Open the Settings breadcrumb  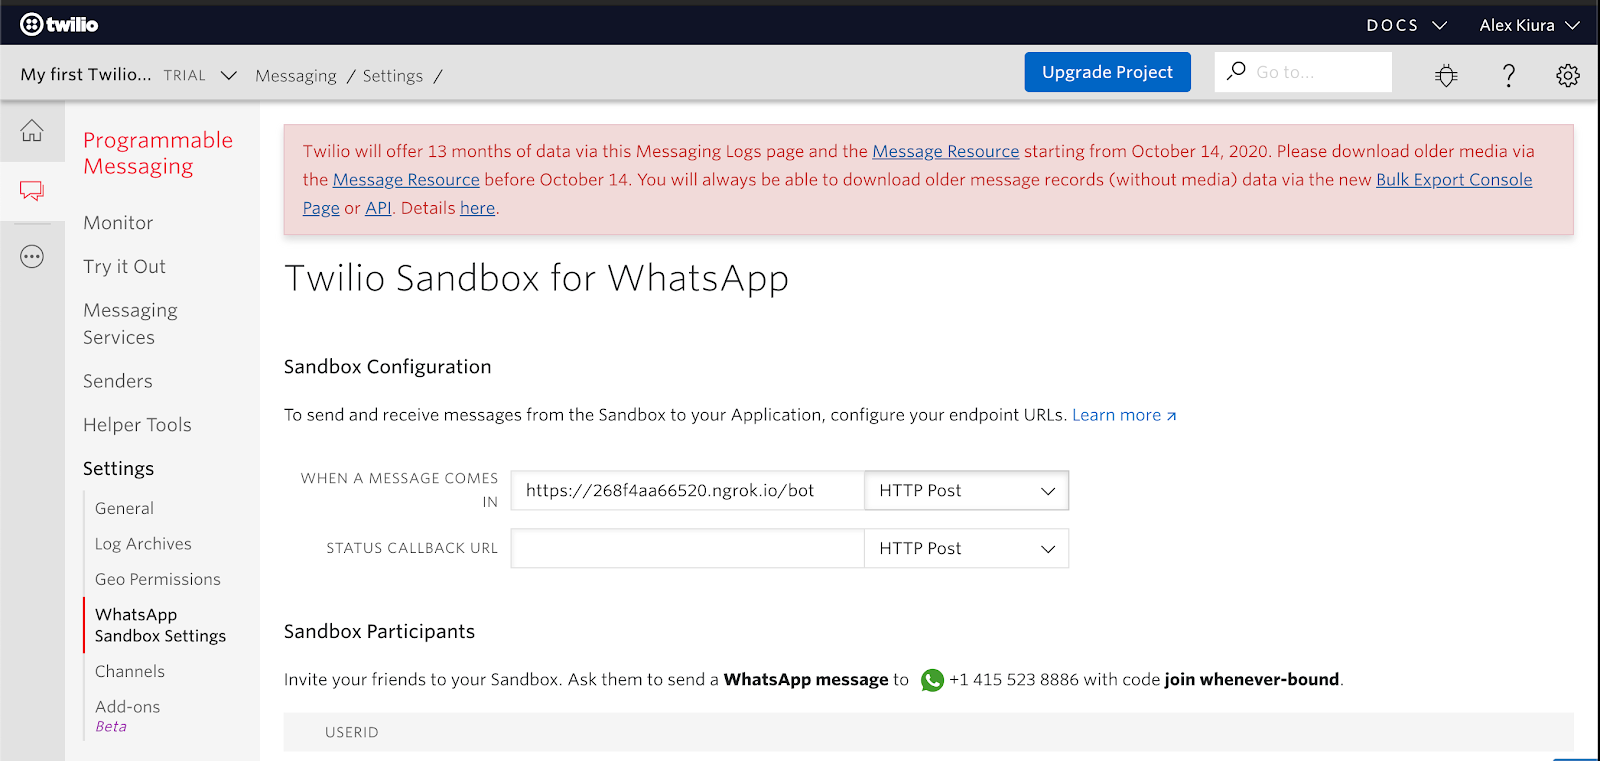pyautogui.click(x=392, y=76)
